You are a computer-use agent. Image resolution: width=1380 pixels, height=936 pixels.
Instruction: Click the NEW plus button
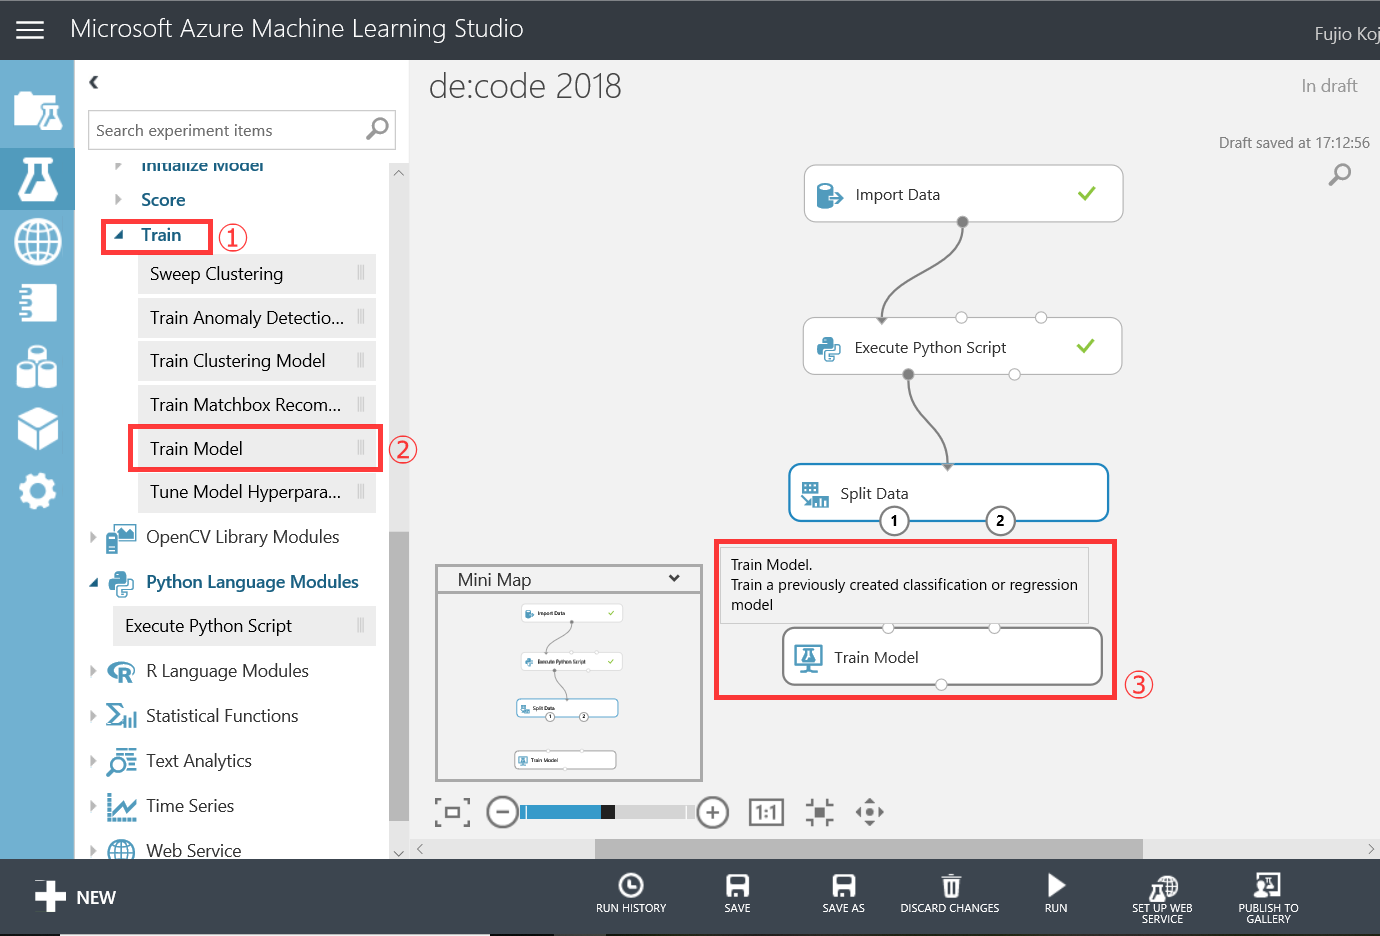75,897
